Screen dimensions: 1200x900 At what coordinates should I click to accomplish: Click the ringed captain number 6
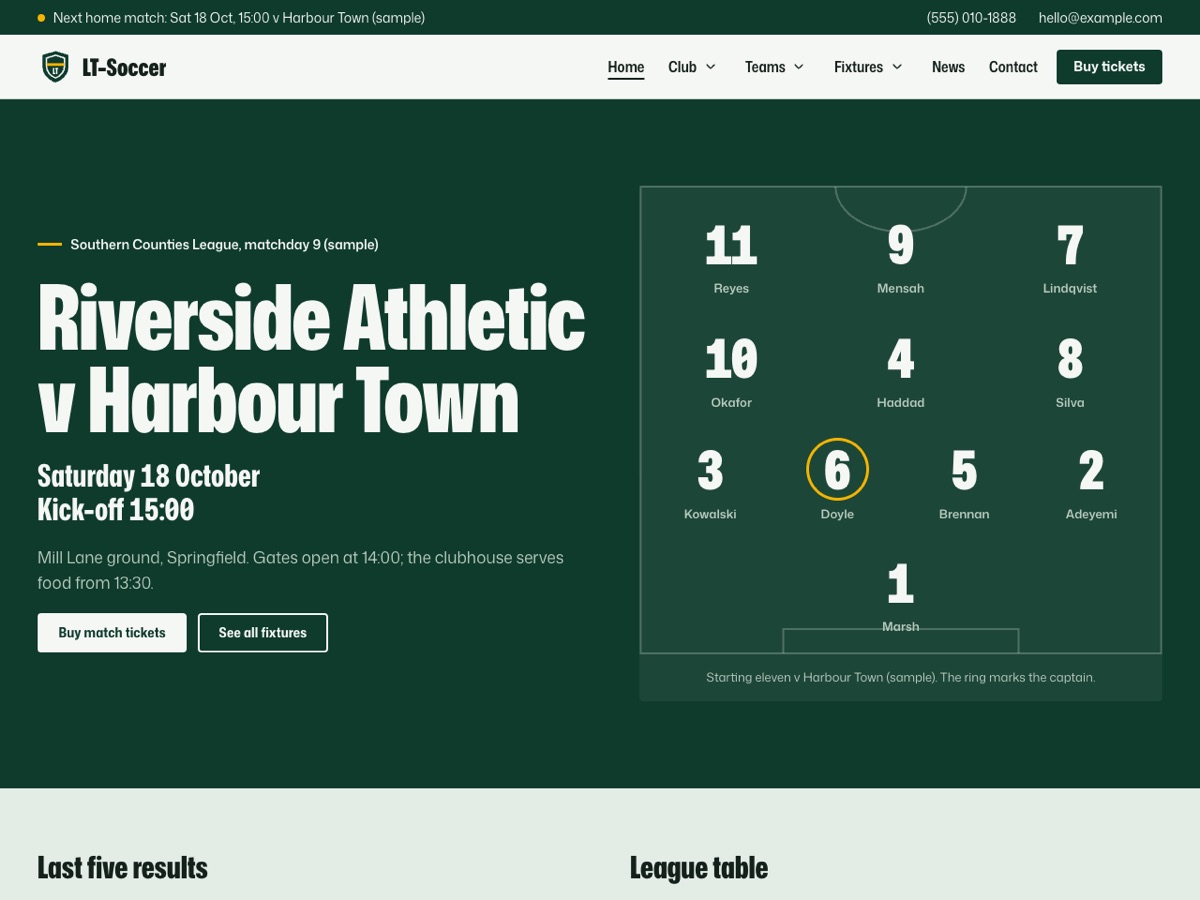[x=837, y=469]
